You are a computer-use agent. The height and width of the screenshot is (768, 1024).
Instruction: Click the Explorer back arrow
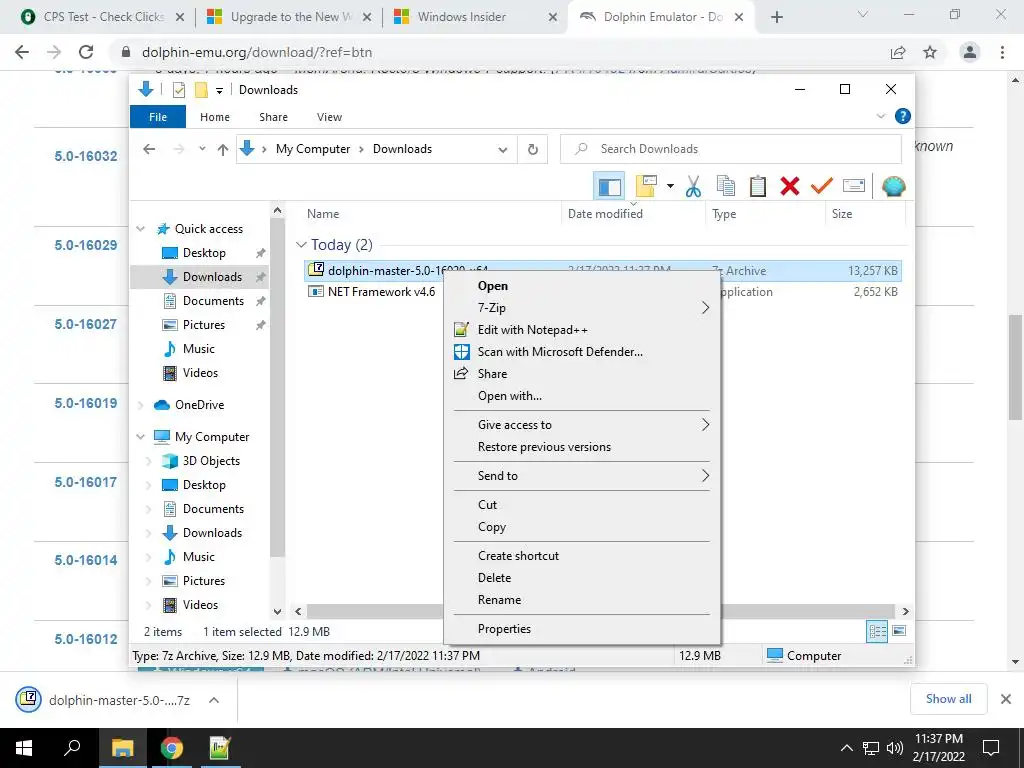point(149,149)
